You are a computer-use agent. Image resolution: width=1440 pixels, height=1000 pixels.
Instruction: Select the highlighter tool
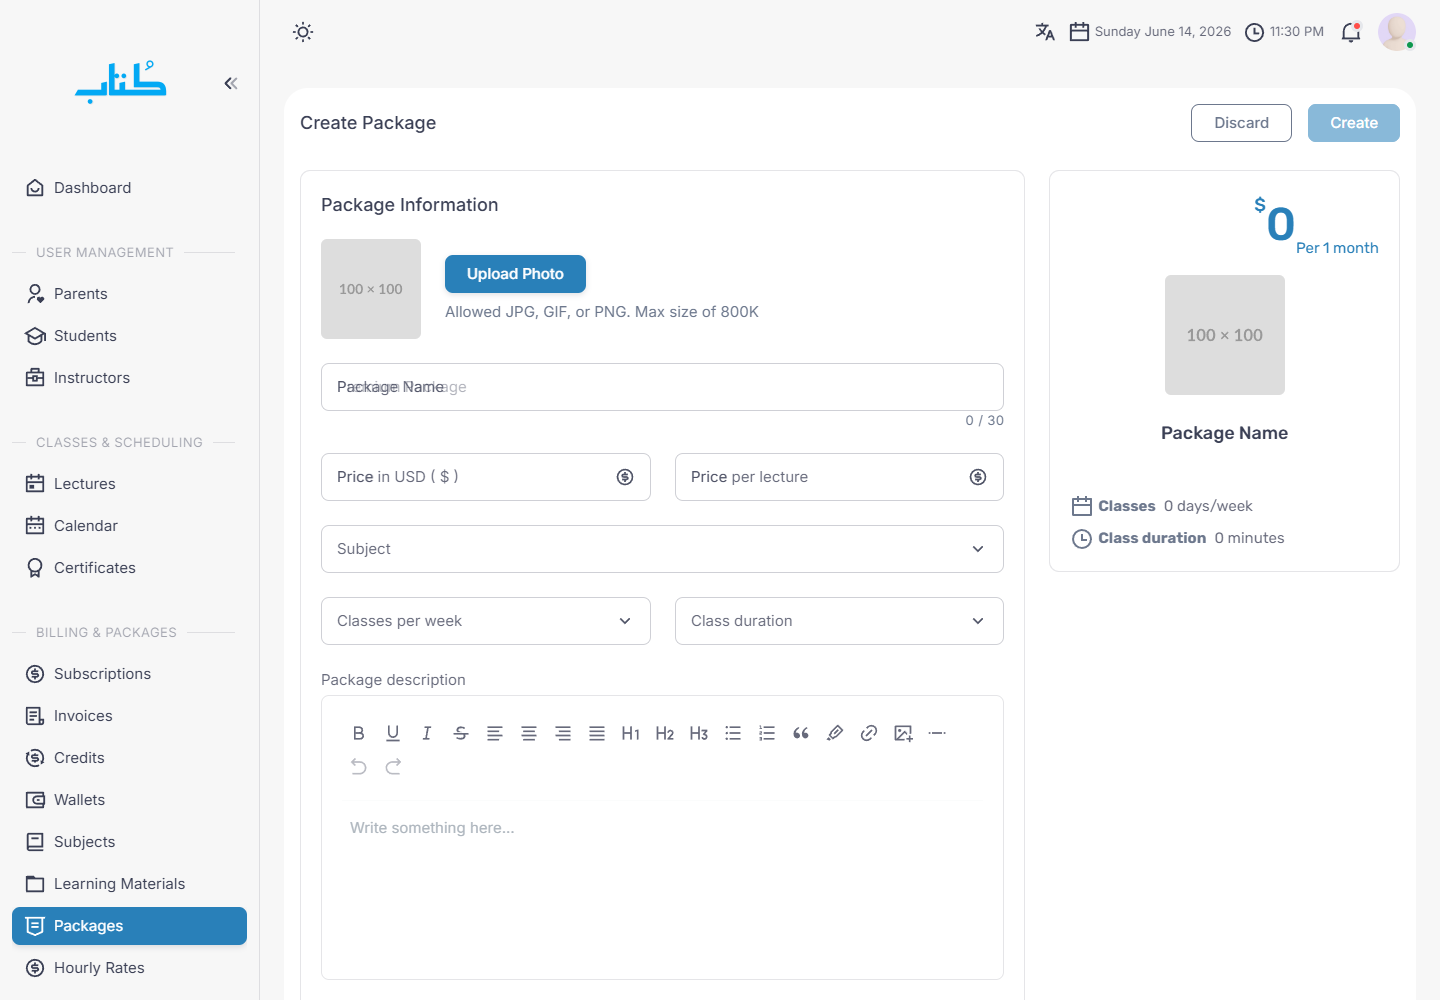click(x=835, y=733)
